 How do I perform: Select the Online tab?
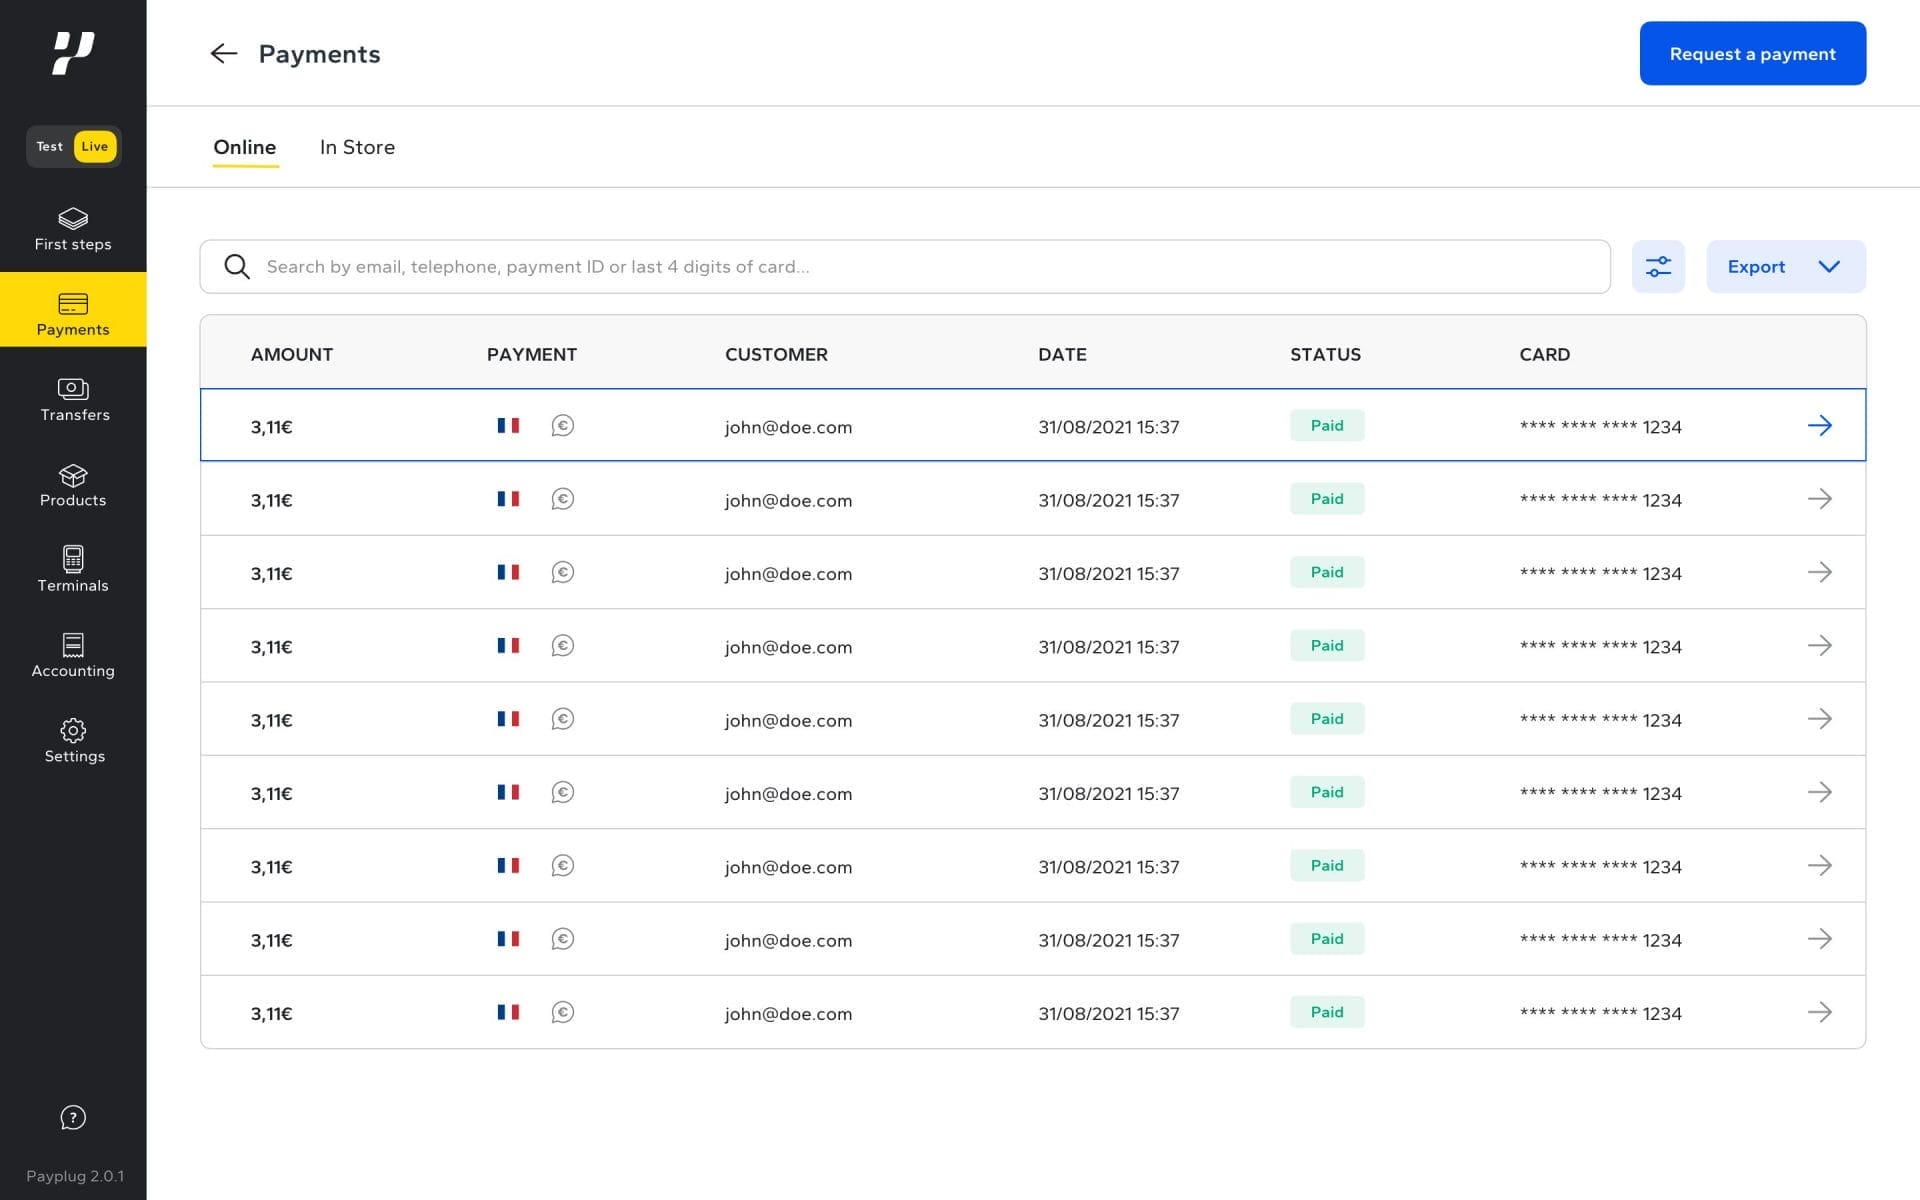pos(245,147)
